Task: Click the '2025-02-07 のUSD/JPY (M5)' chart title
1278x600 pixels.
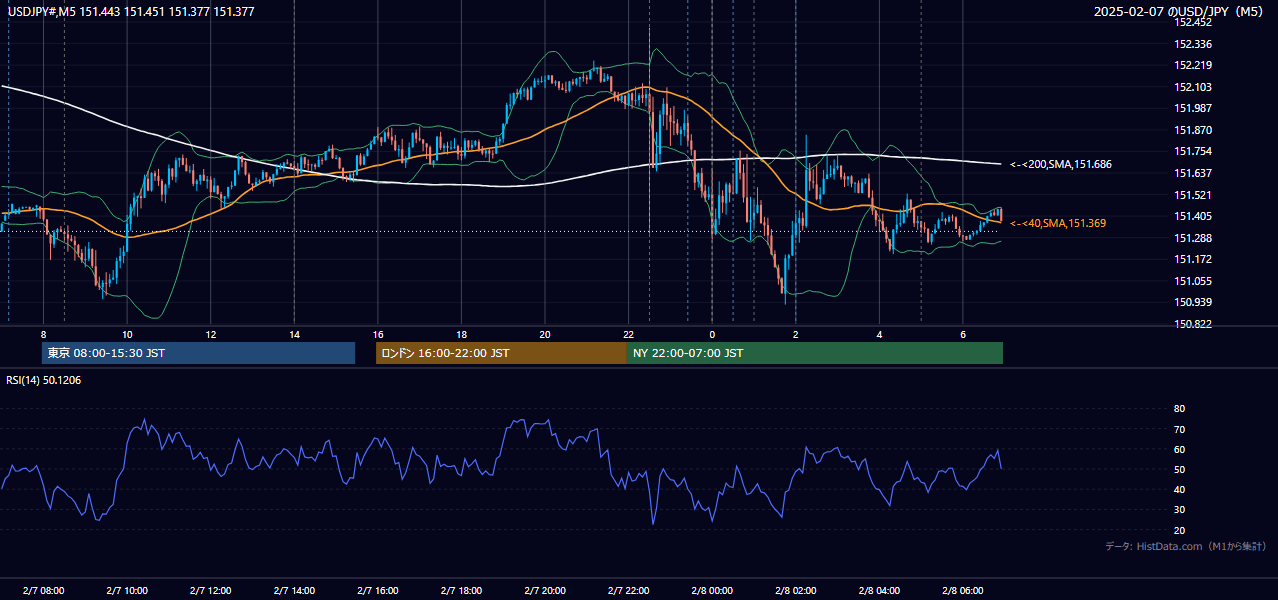Action: [x=1179, y=11]
